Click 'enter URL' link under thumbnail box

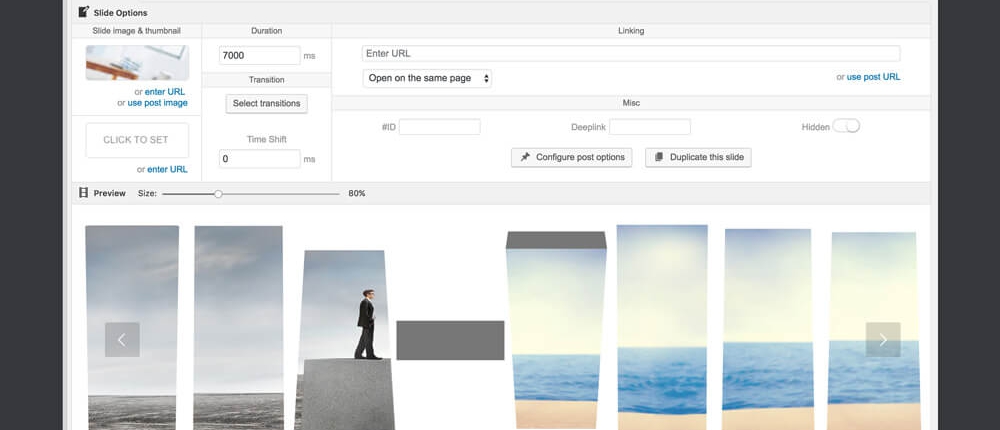tap(167, 169)
